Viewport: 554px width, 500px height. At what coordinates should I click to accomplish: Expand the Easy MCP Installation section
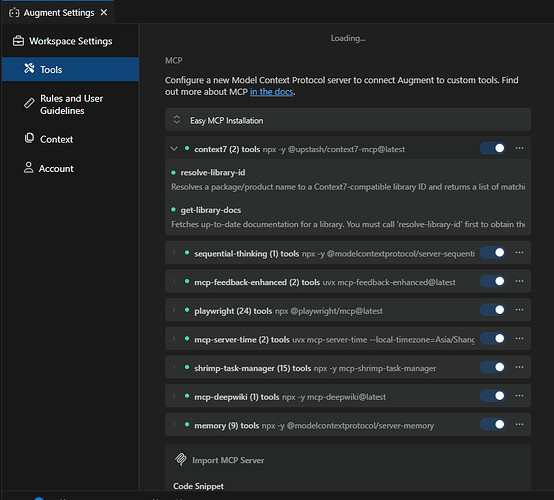[177, 120]
